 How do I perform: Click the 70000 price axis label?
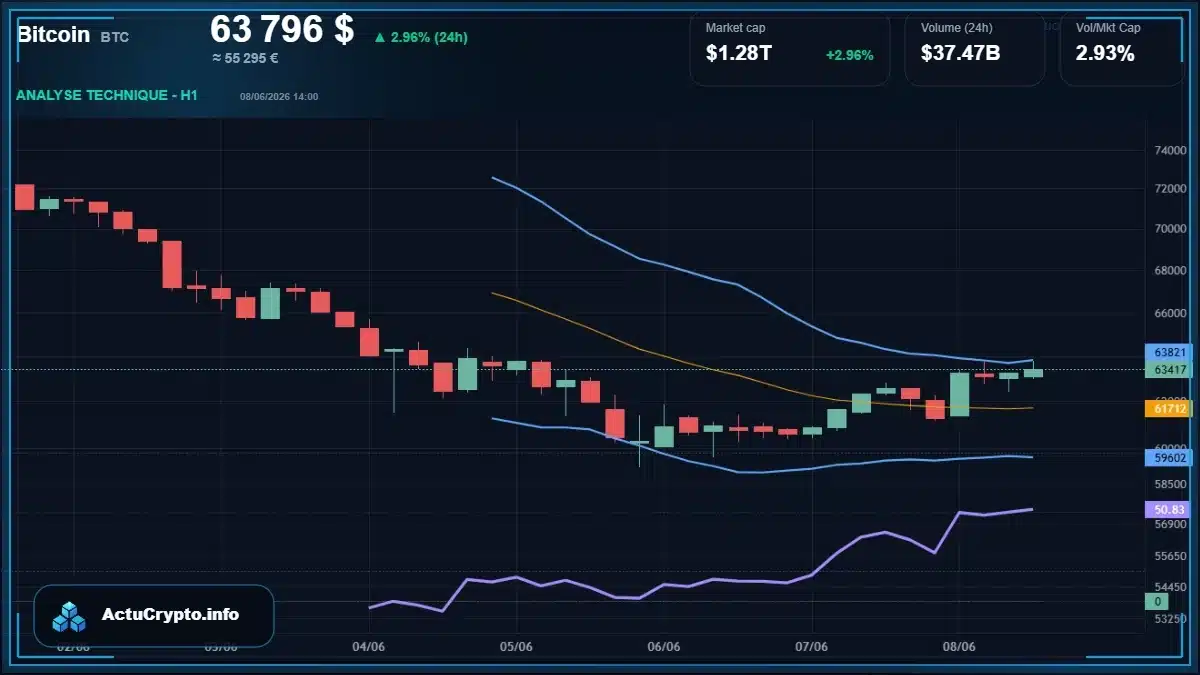[1169, 228]
